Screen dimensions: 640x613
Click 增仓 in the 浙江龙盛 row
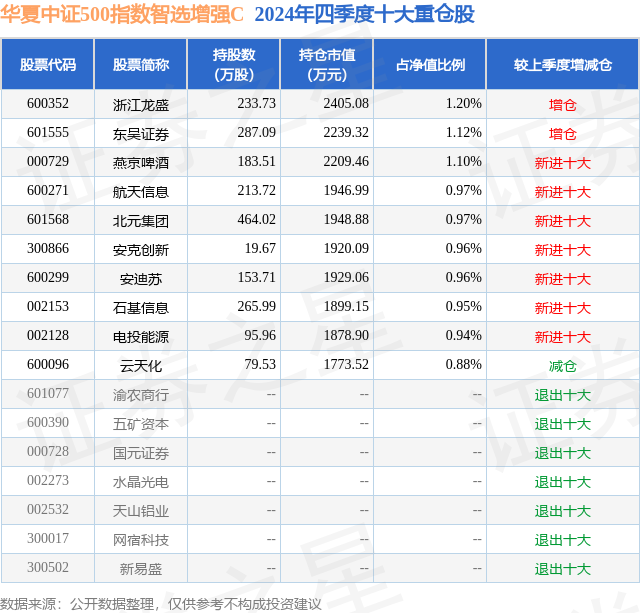point(563,105)
